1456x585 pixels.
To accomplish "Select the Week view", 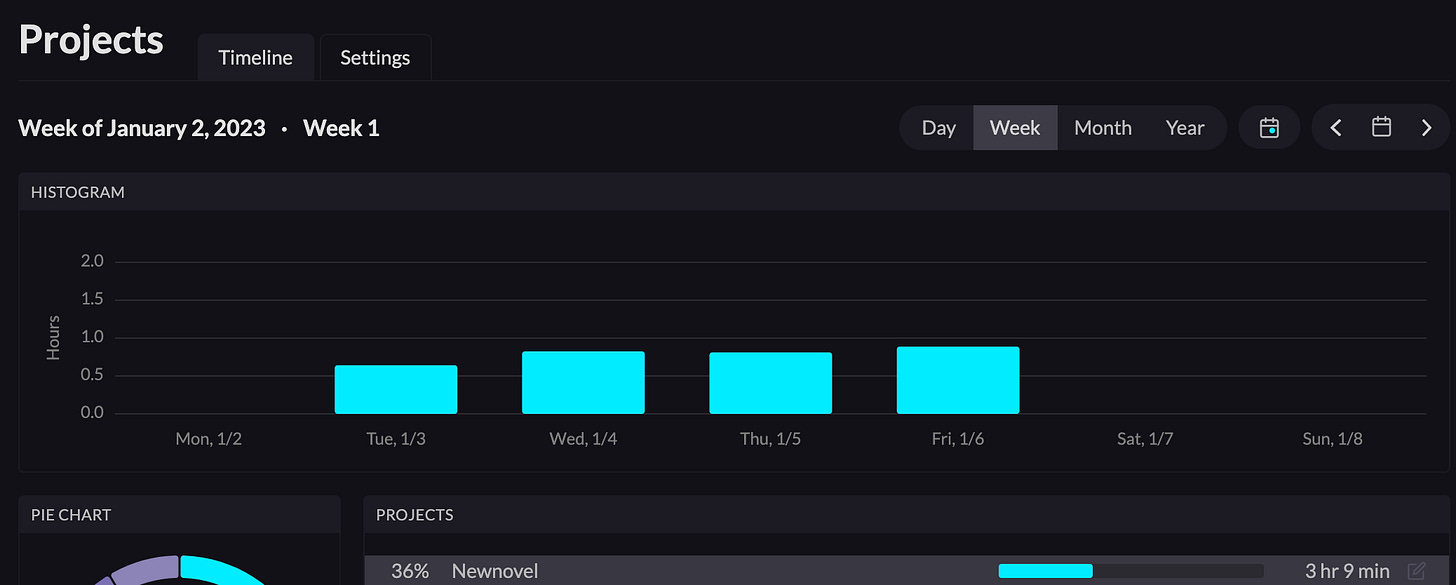I will tap(1015, 128).
